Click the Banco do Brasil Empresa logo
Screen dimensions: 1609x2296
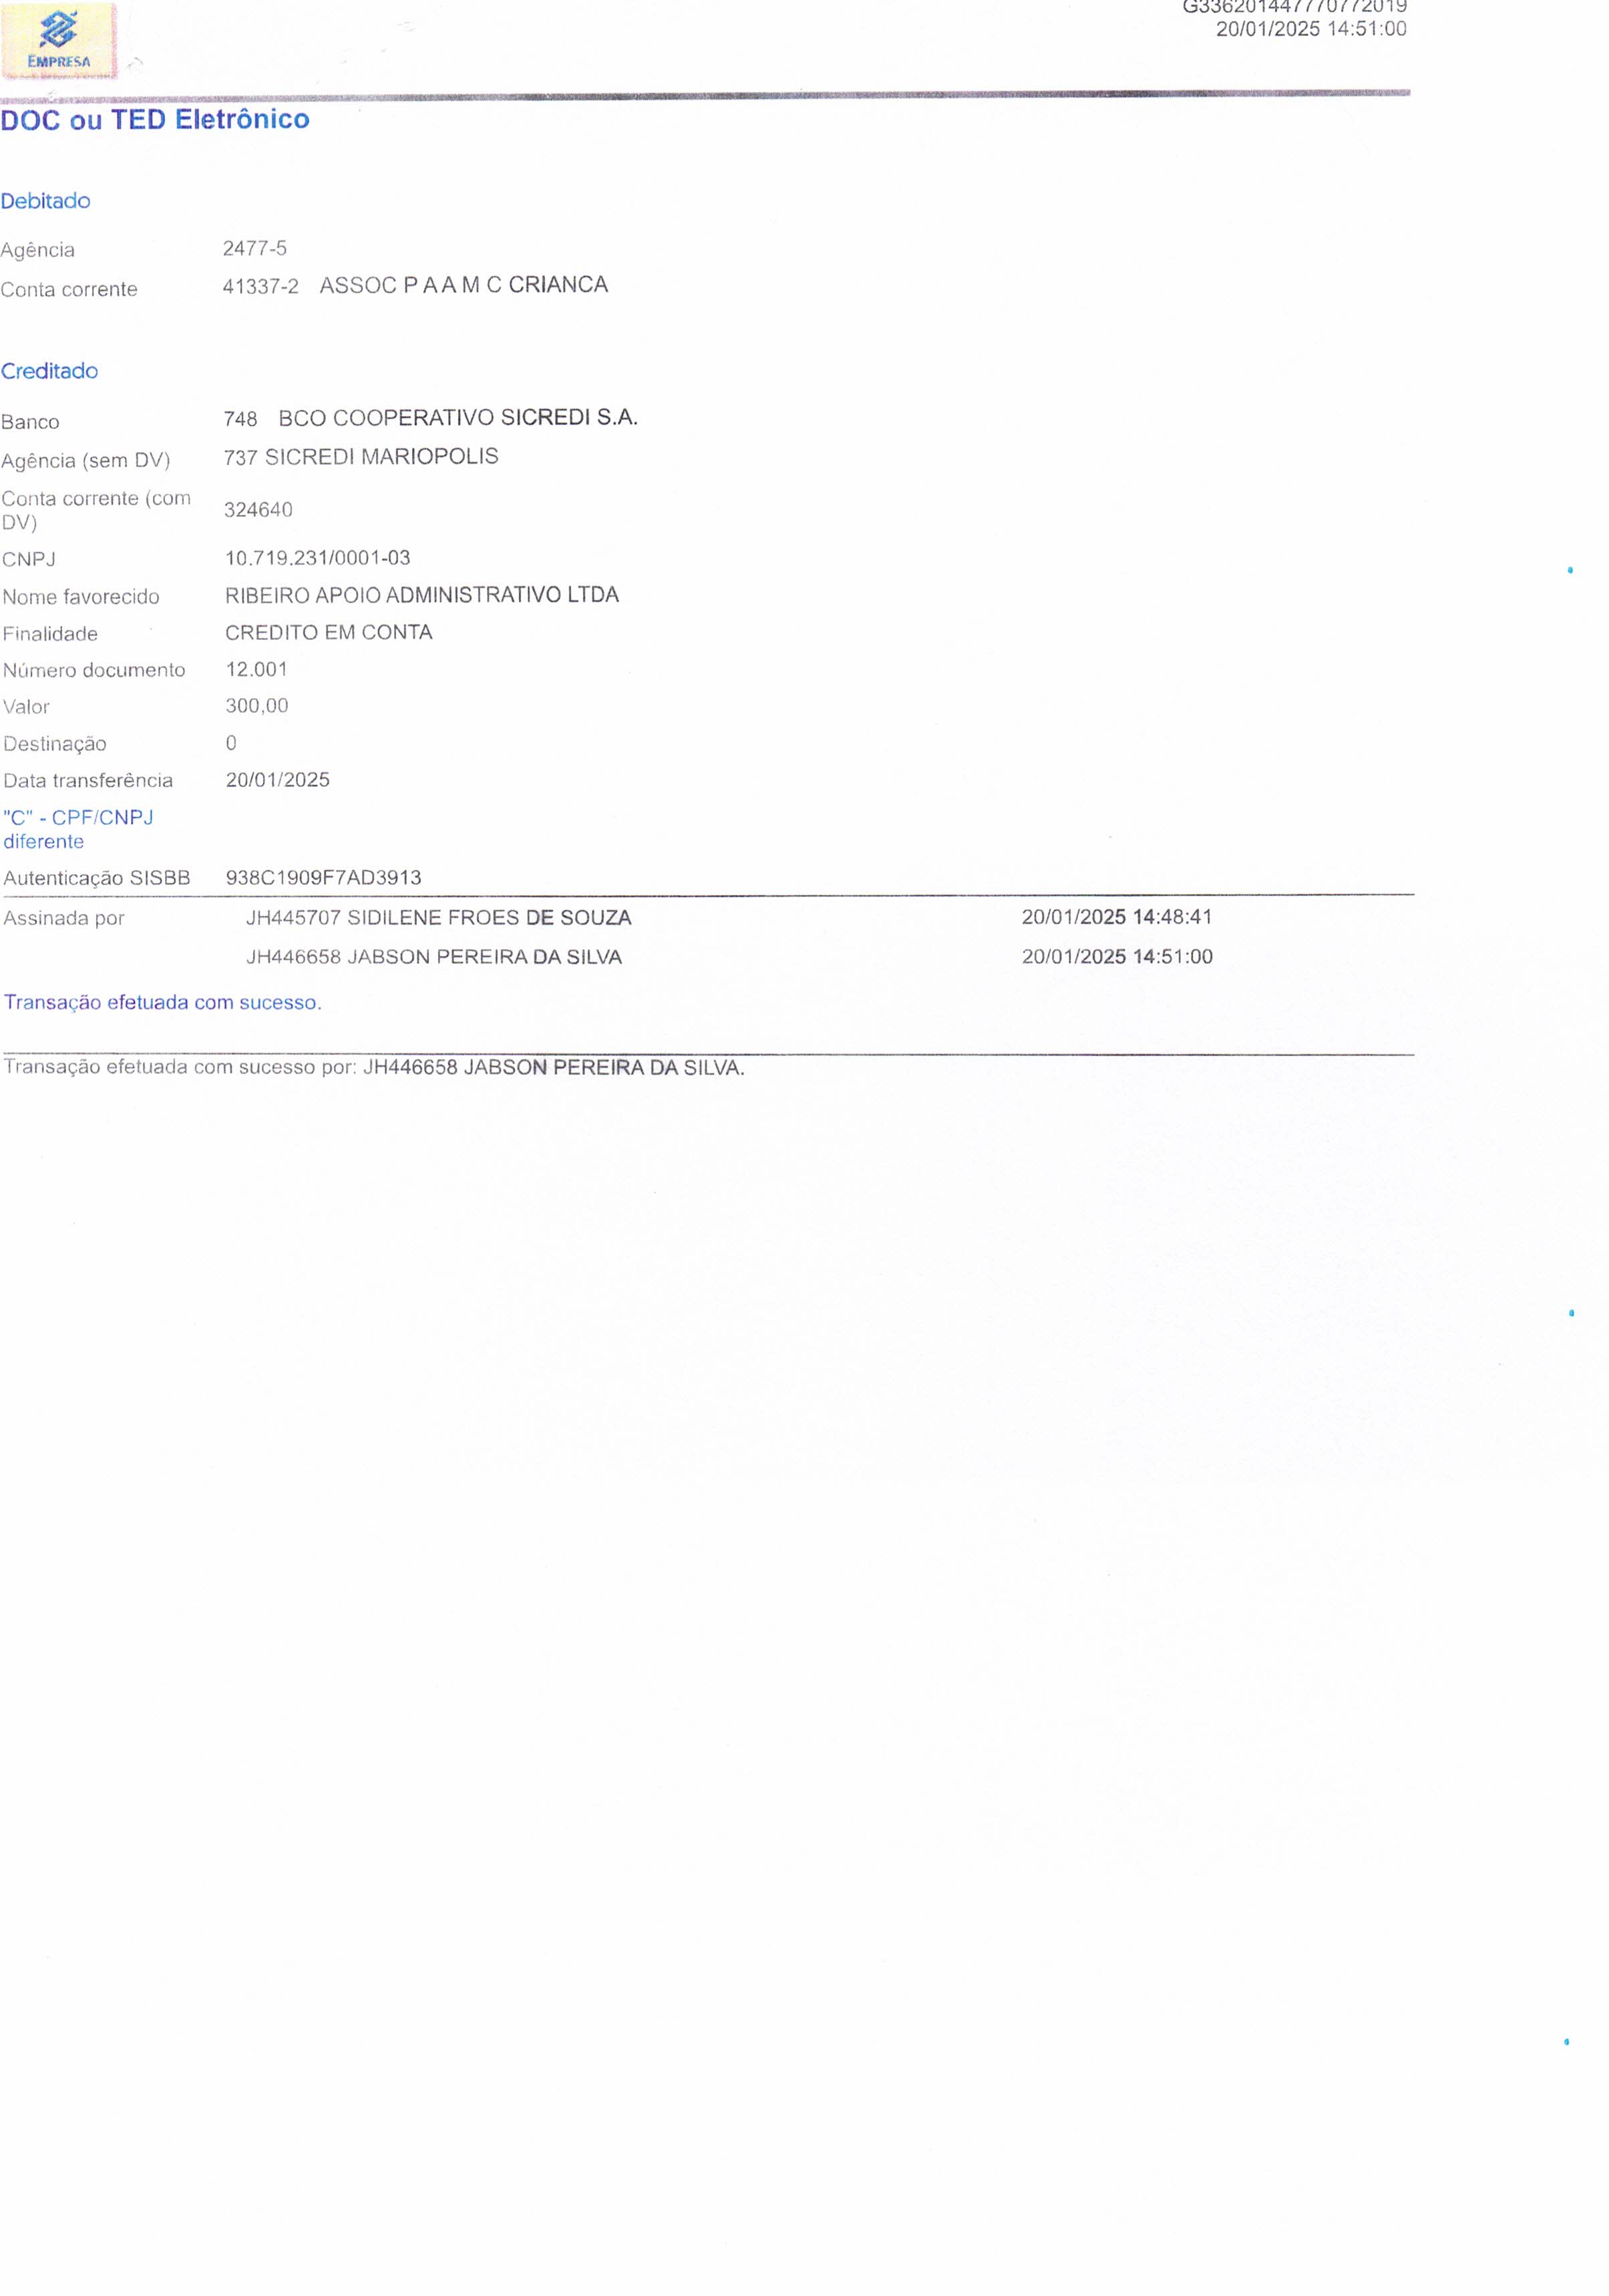[x=58, y=41]
